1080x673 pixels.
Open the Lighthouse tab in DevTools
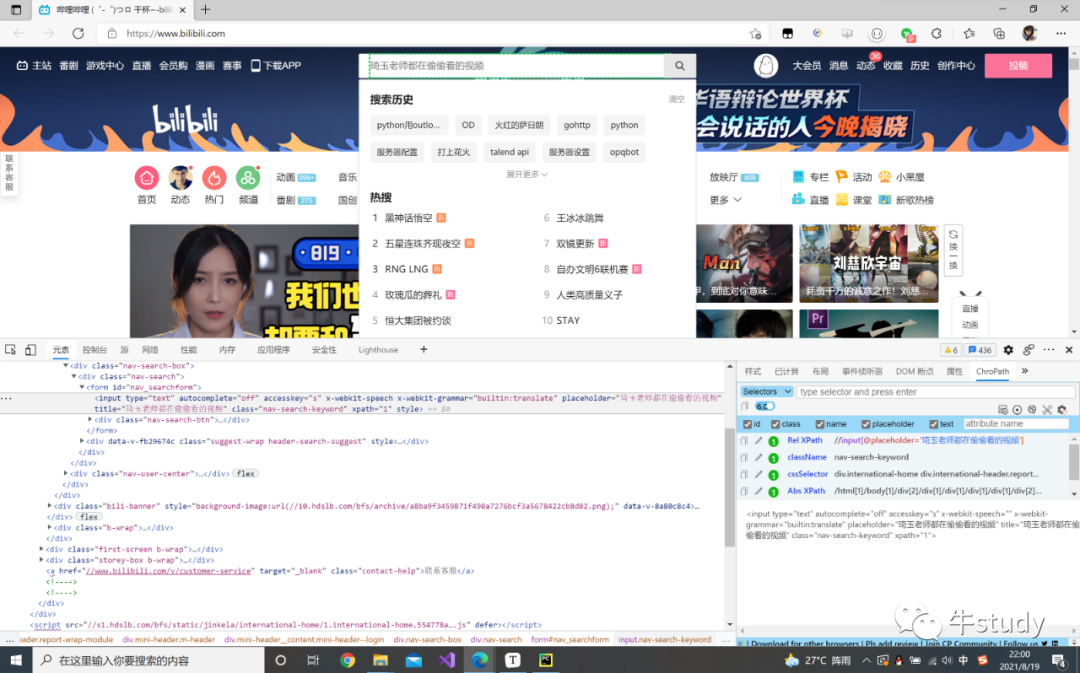(378, 350)
